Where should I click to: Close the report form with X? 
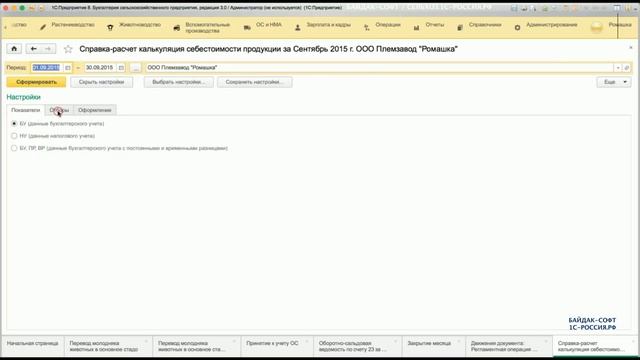coord(631,48)
